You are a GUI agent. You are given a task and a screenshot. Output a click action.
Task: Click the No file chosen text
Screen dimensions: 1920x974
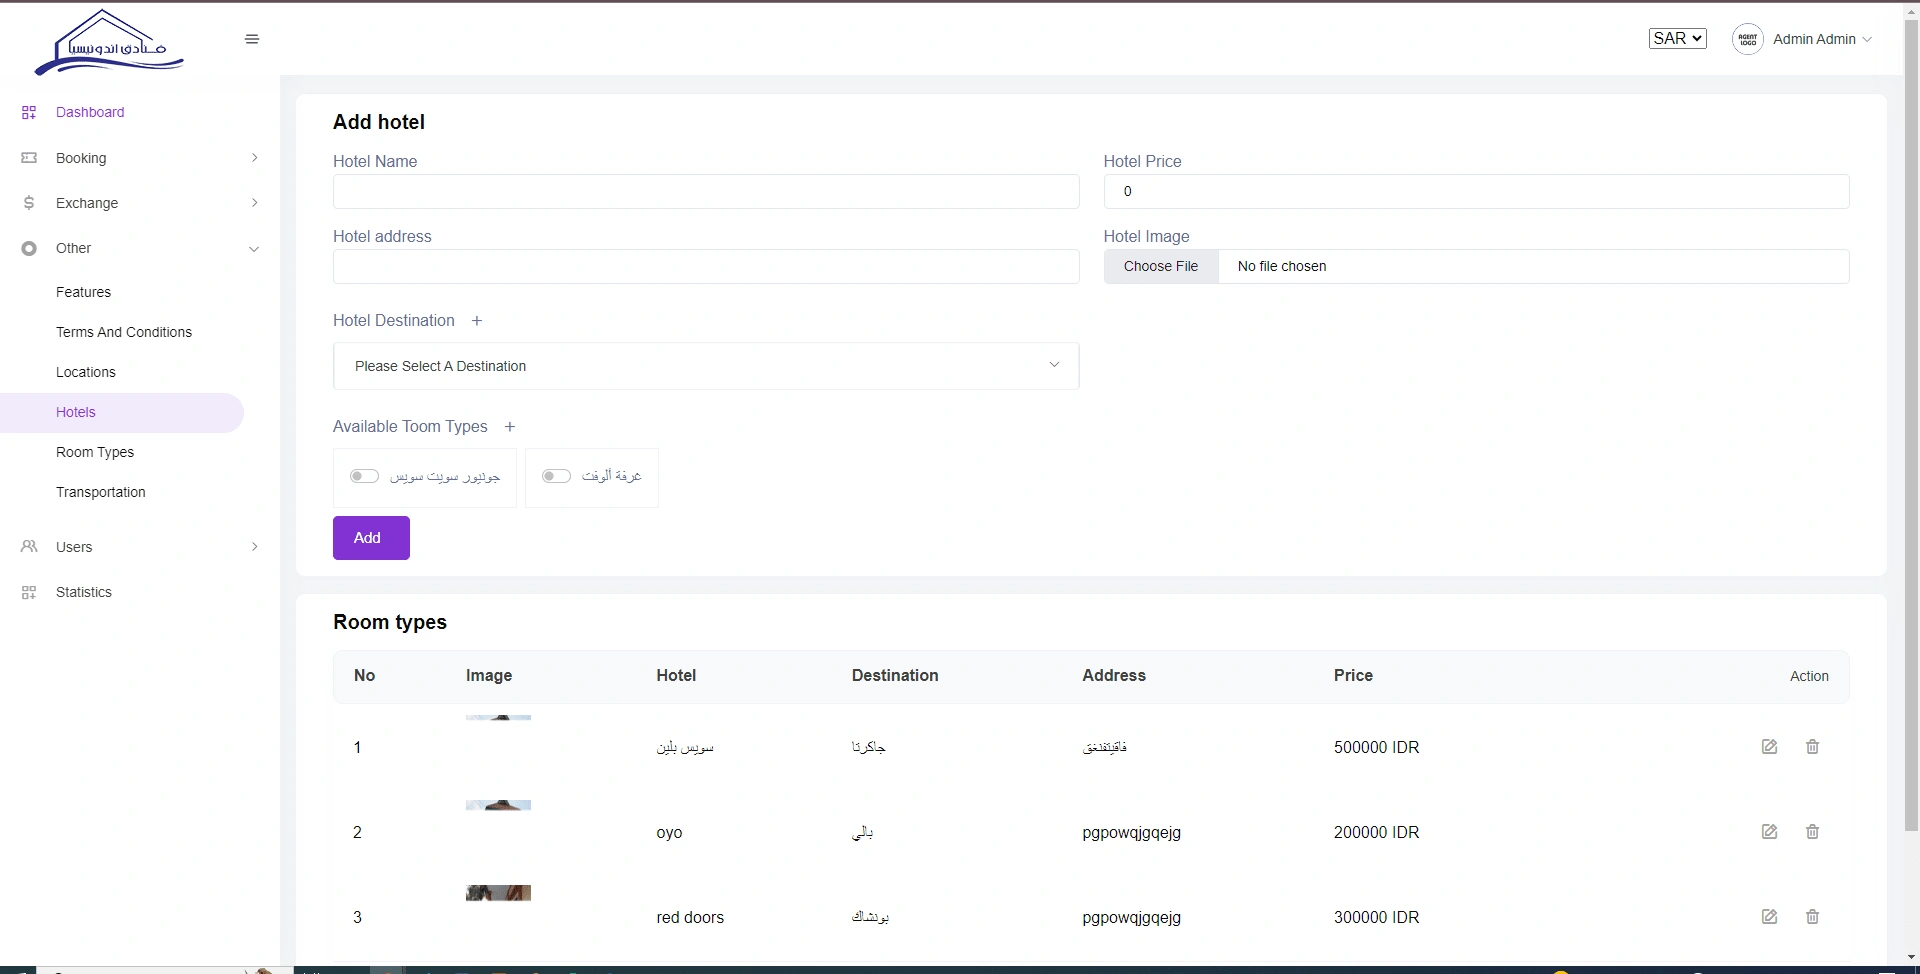point(1282,266)
